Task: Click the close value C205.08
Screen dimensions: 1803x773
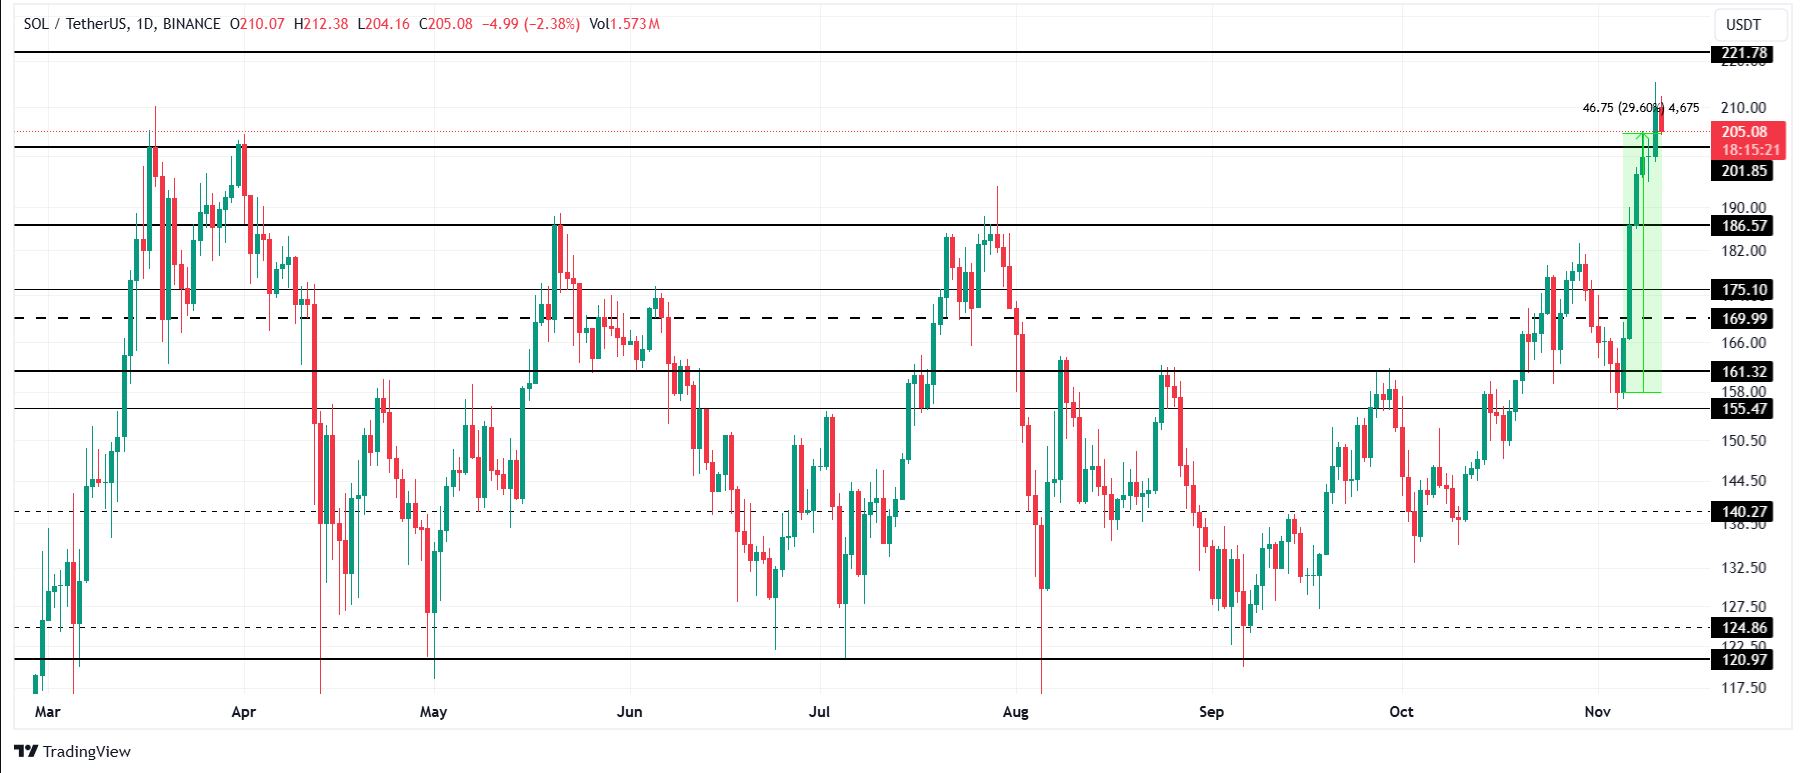Action: [446, 24]
